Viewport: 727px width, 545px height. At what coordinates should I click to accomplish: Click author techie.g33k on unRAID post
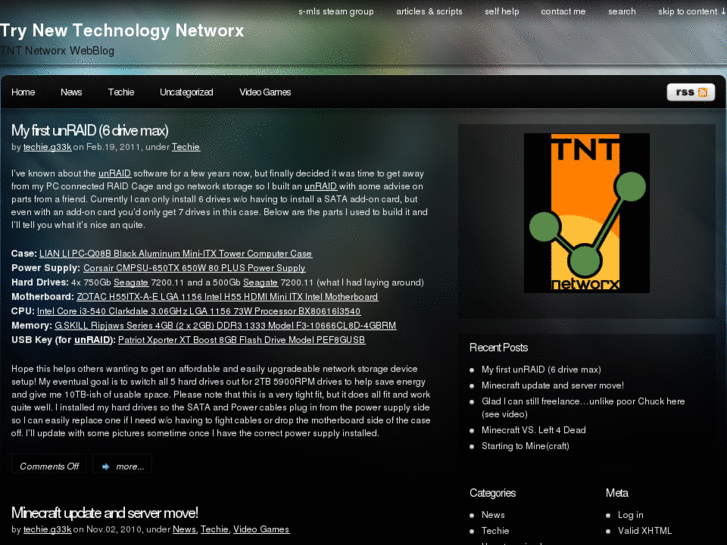click(x=47, y=147)
